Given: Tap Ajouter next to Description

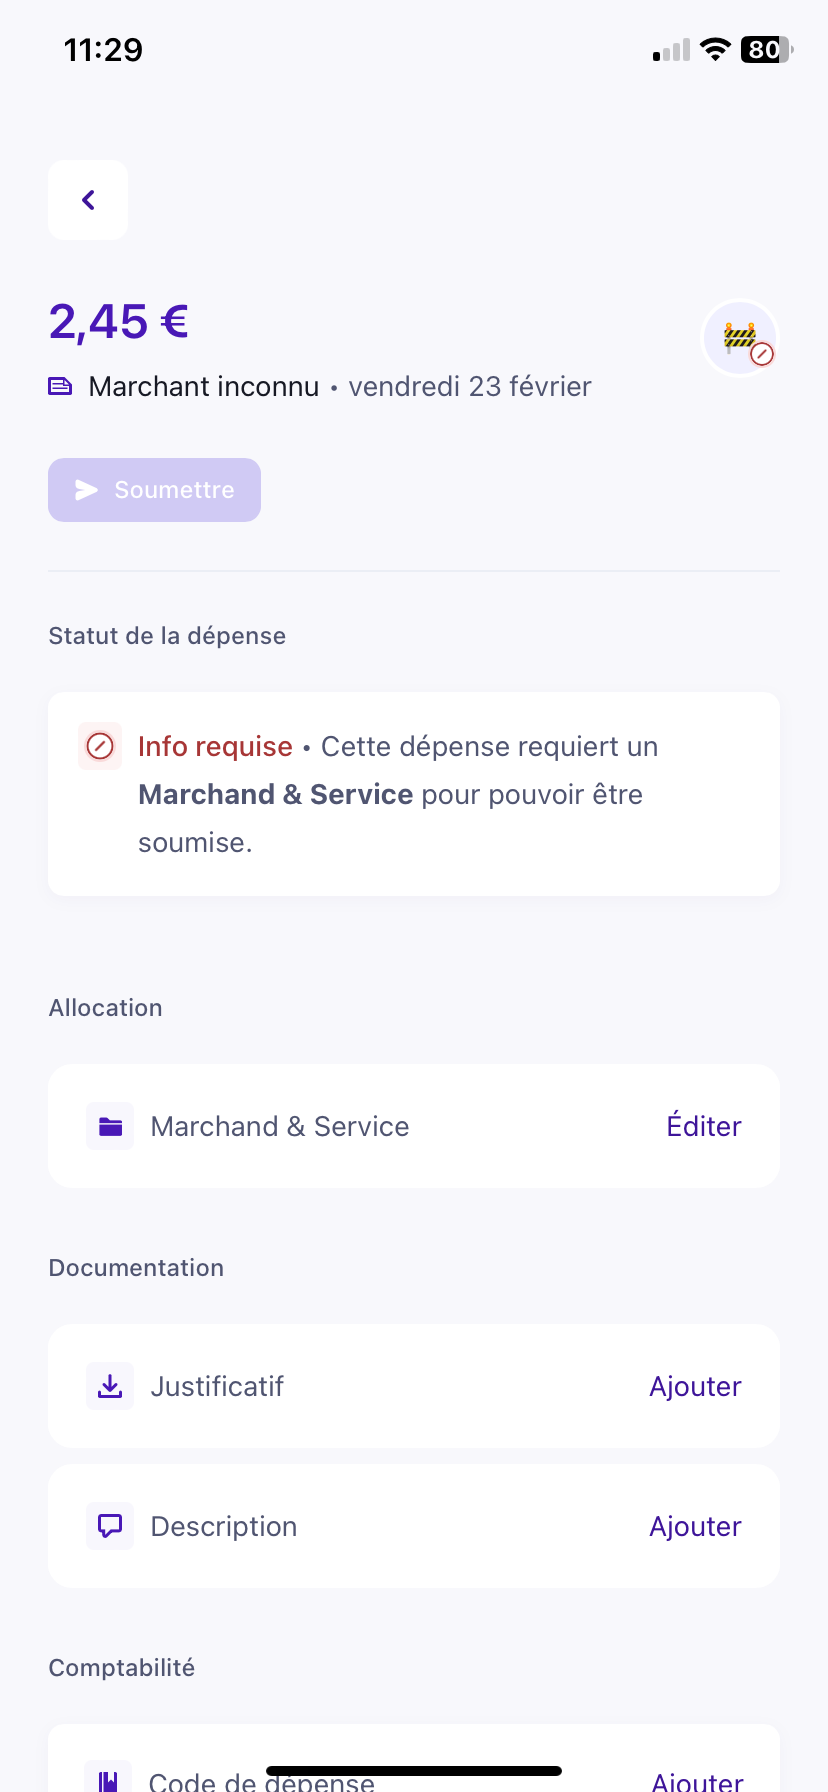Looking at the screenshot, I should [x=695, y=1526].
